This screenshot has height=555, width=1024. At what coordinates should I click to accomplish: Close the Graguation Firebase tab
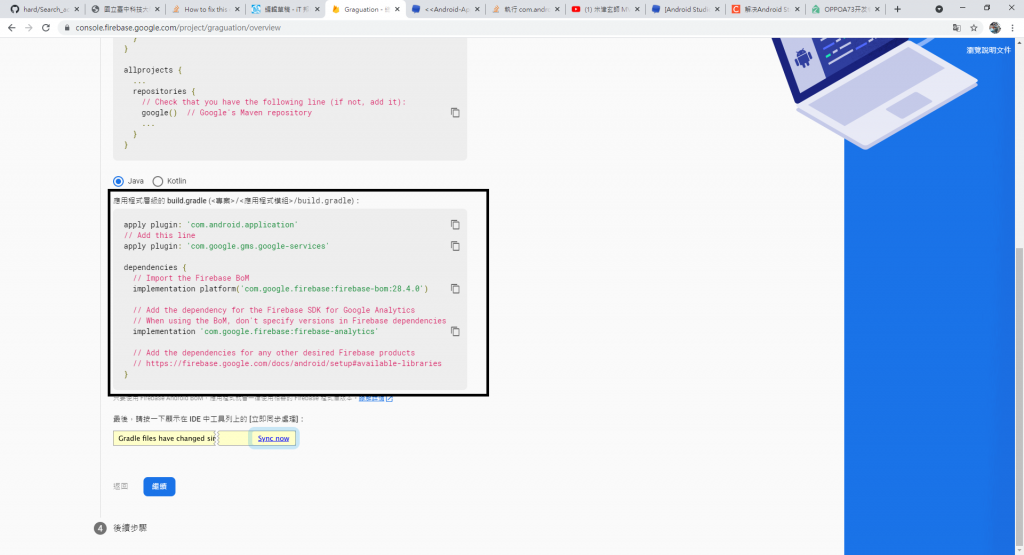click(x=397, y=9)
